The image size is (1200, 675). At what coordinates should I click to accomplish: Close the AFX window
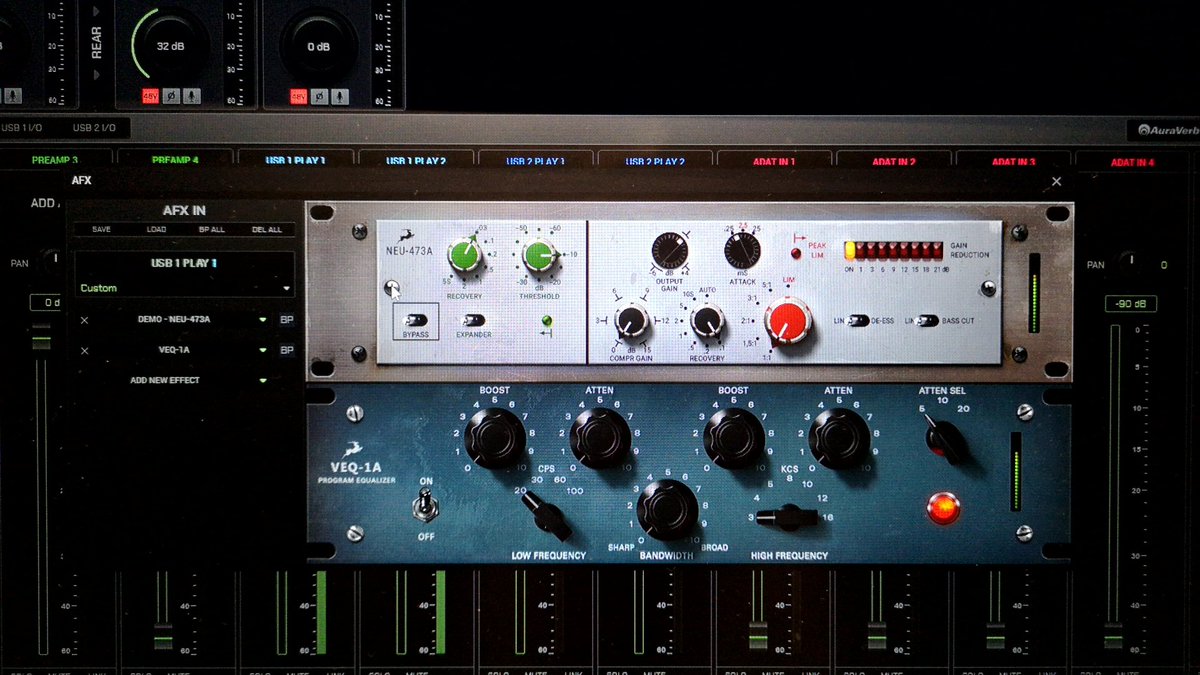[x=1056, y=181]
